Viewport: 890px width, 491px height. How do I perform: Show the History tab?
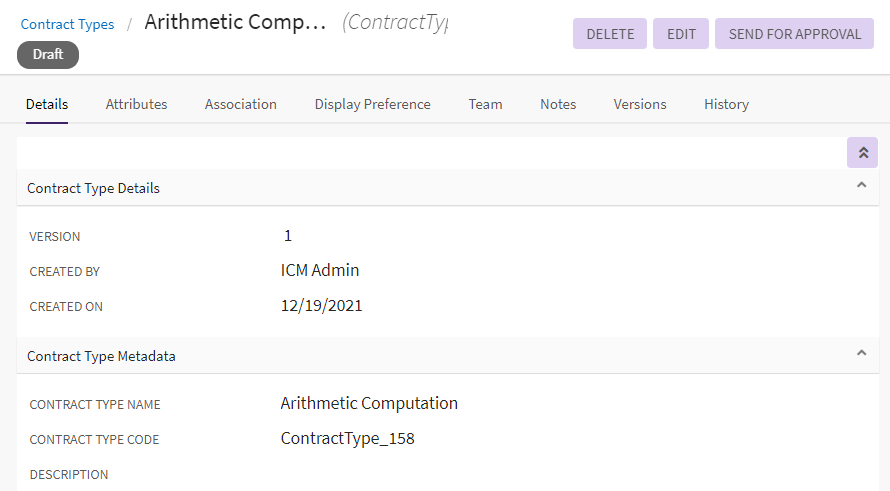(x=726, y=104)
